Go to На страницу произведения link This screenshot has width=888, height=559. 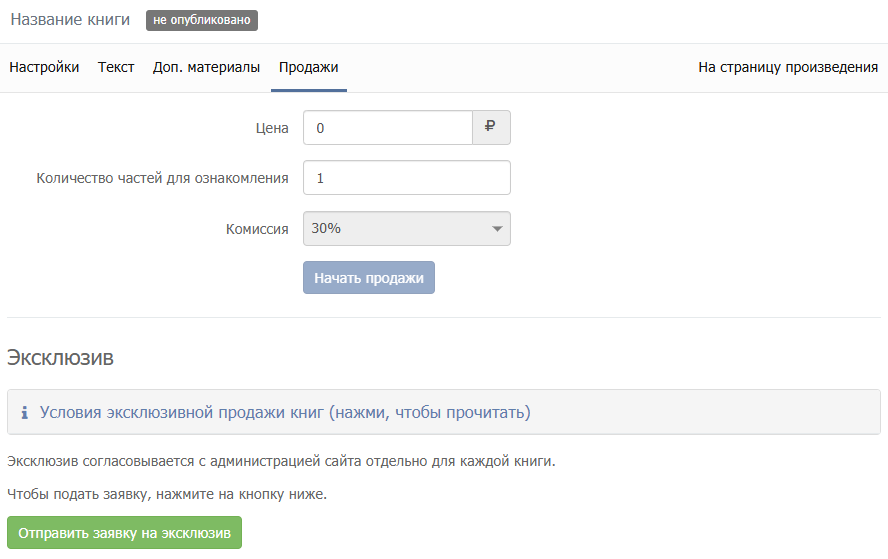(x=788, y=67)
